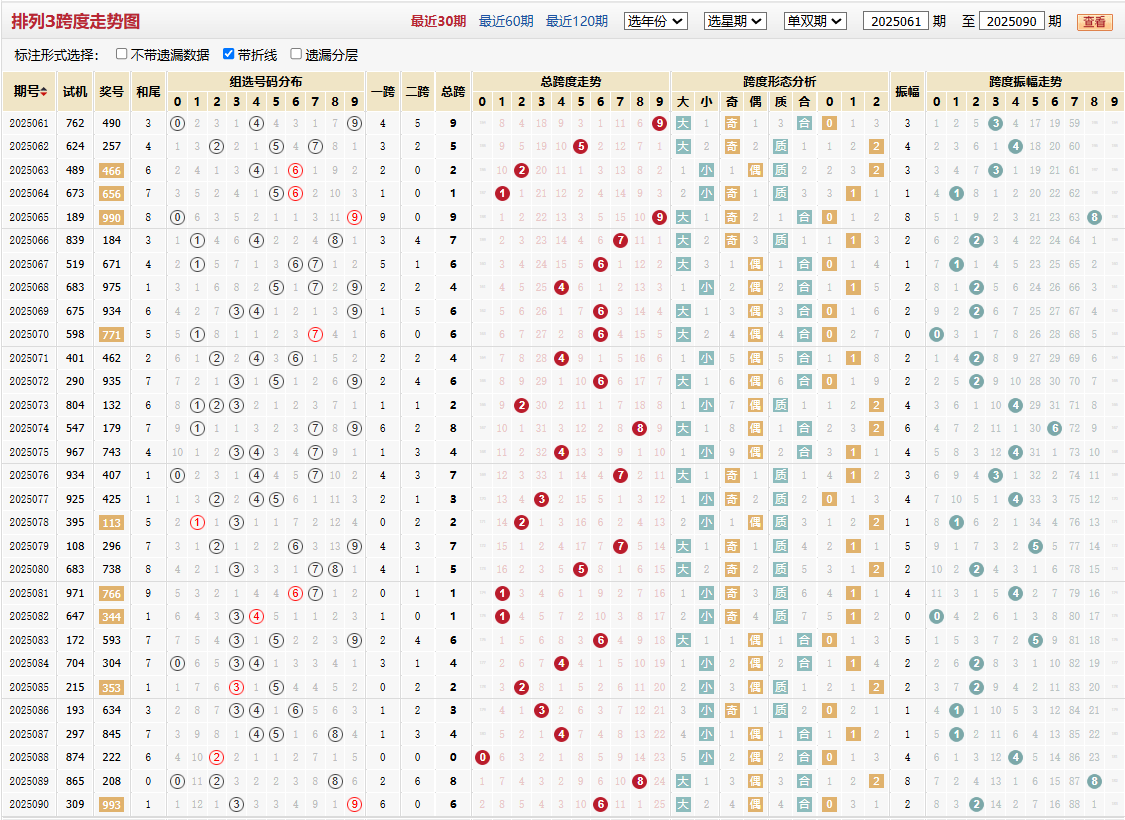1125x820 pixels.
Task: Focus the start period field 2025061
Action: [895, 22]
